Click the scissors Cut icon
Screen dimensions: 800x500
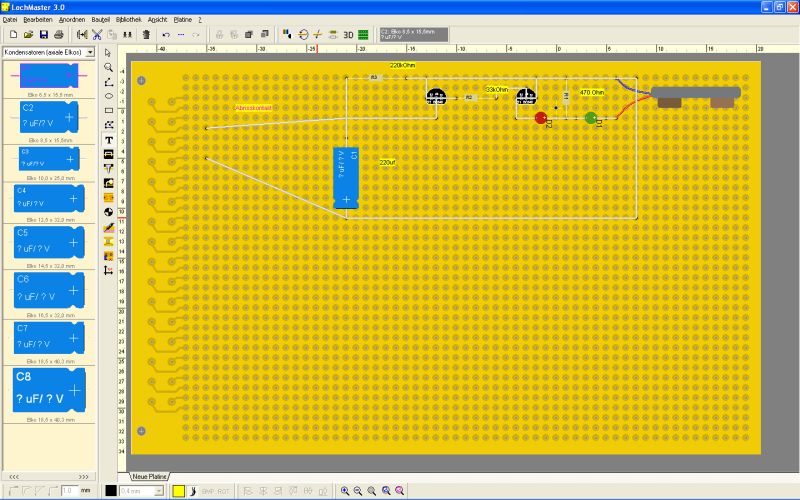click(x=98, y=34)
